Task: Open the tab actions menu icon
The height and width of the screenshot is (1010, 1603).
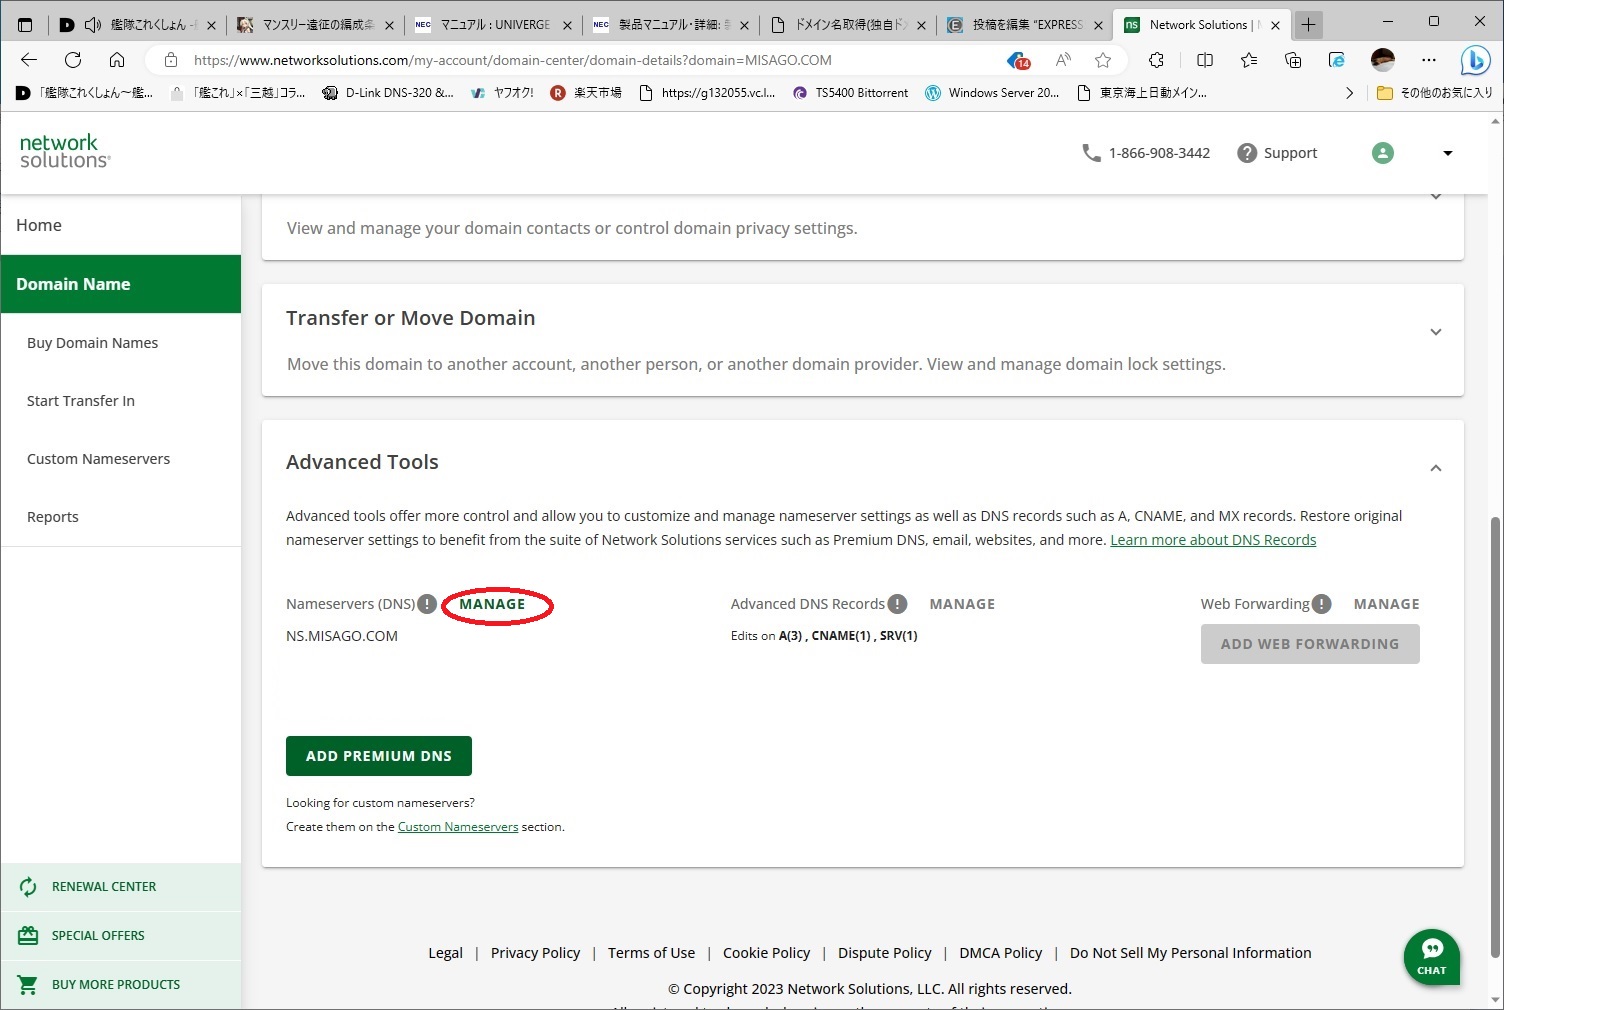Action: tap(25, 24)
